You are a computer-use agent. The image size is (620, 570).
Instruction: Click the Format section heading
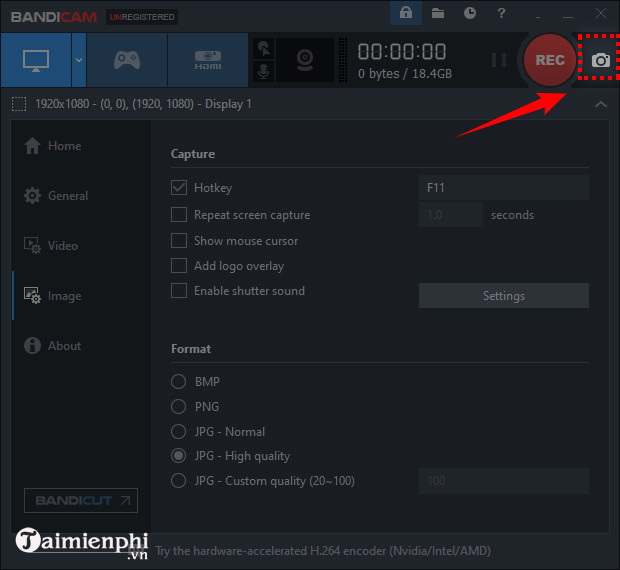coord(191,349)
